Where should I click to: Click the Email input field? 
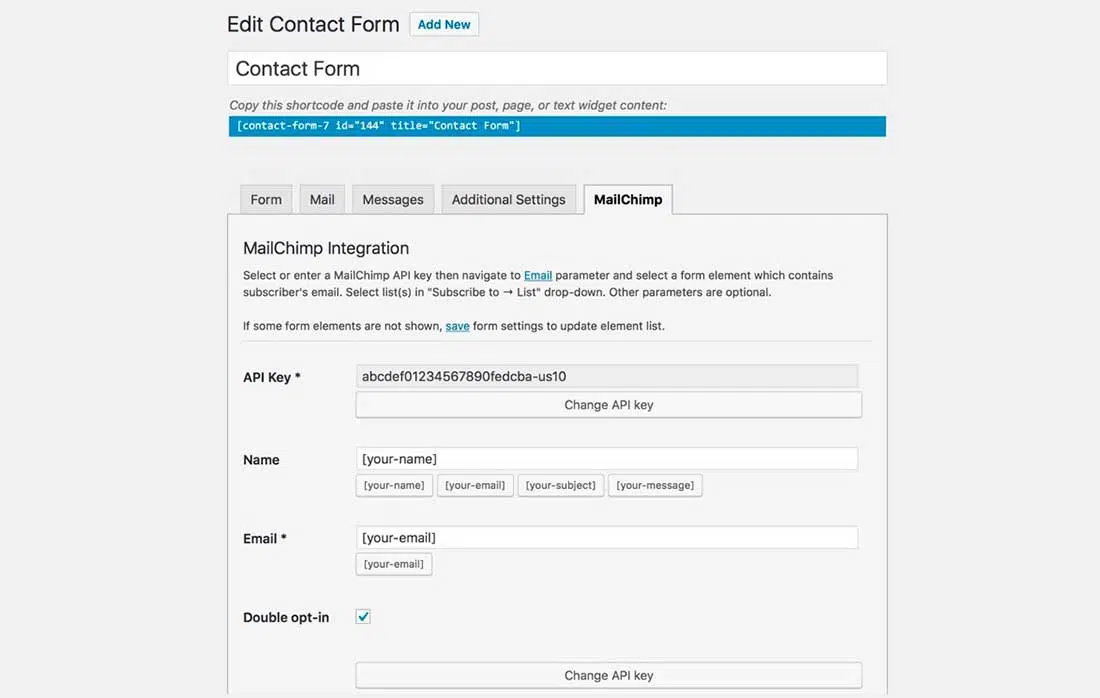coord(607,538)
